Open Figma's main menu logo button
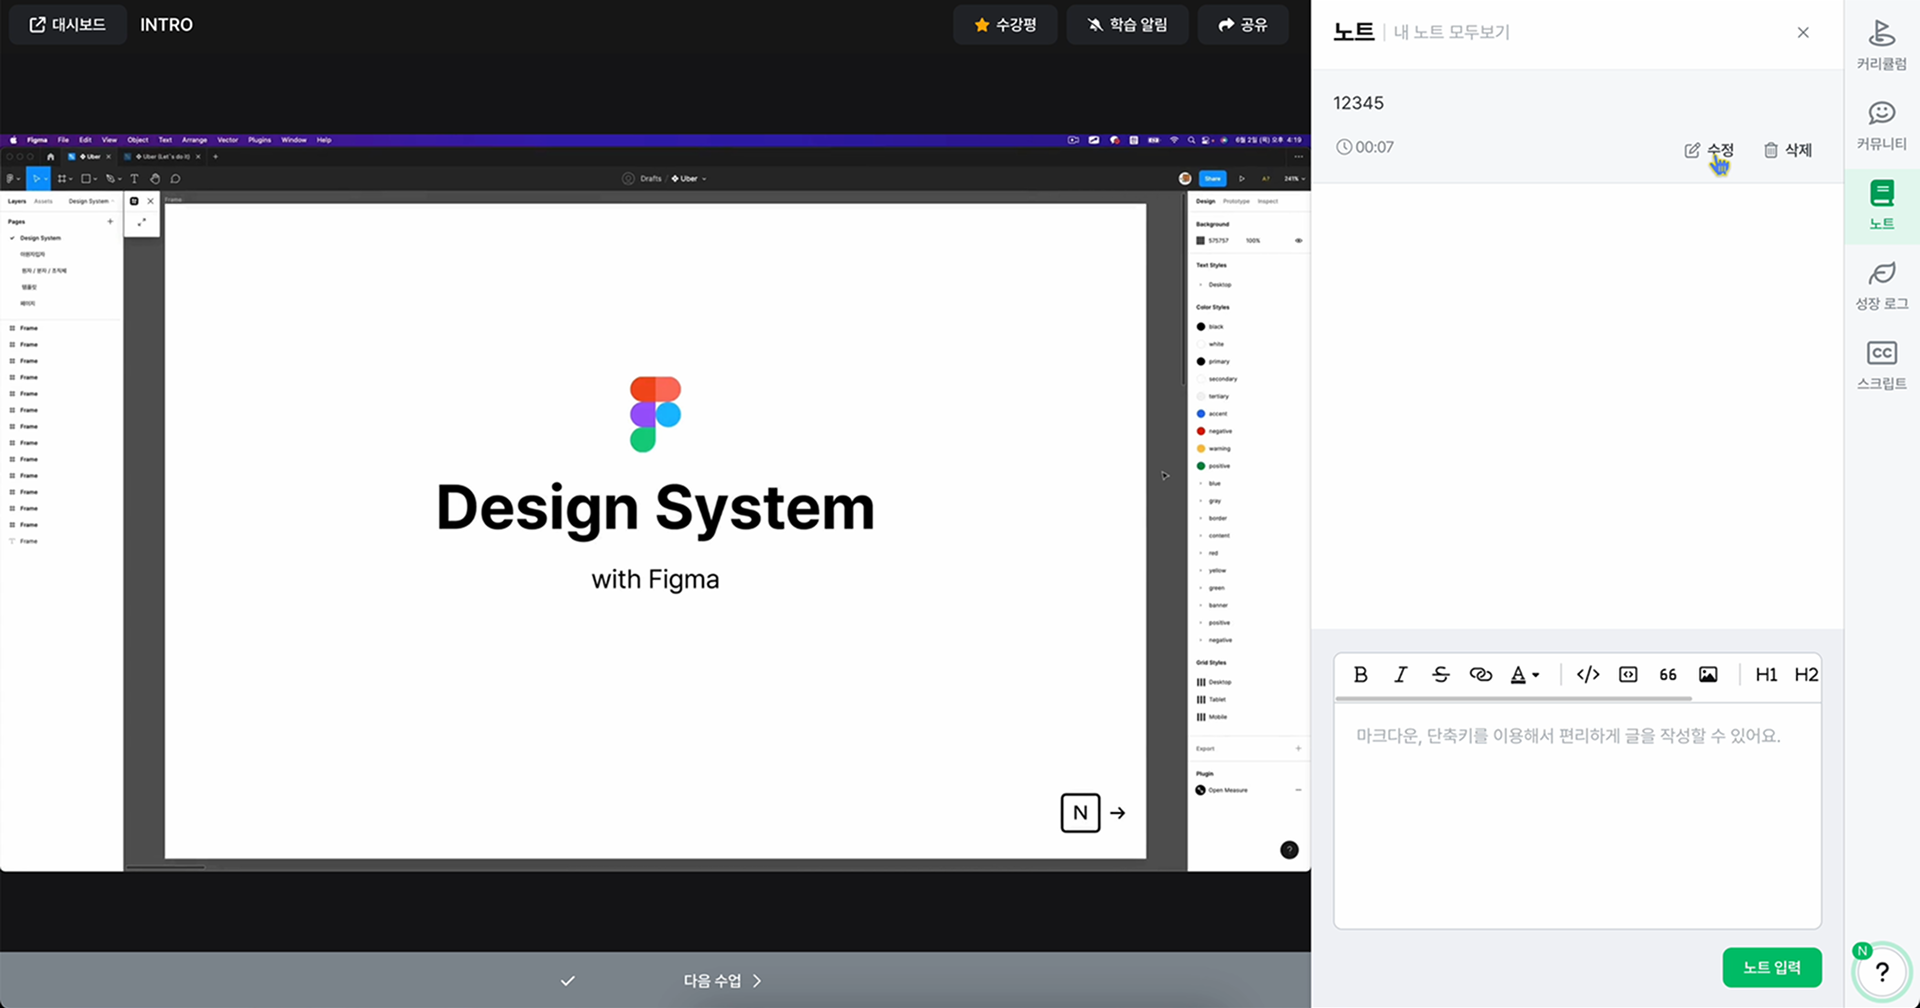The height and width of the screenshot is (1008, 1920). point(12,179)
